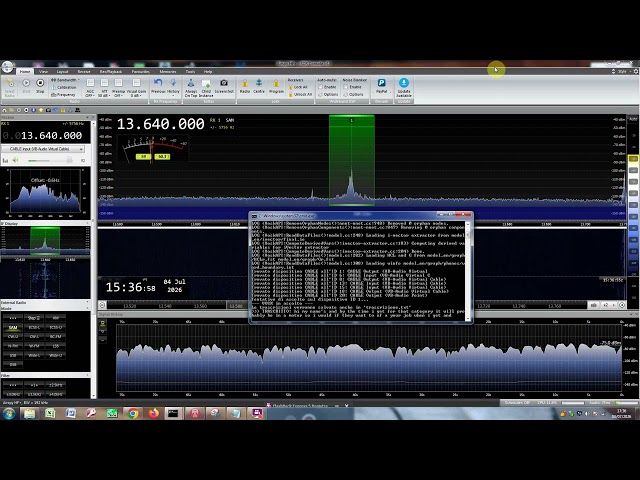Go to Previous RX frequency
The width and height of the screenshot is (640, 480).
[158, 86]
